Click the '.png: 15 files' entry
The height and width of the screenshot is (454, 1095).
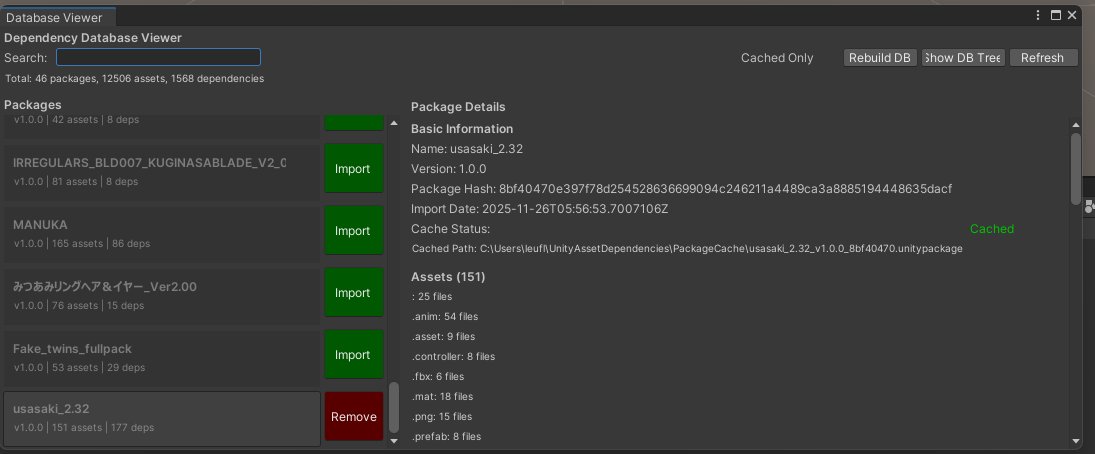[441, 417]
